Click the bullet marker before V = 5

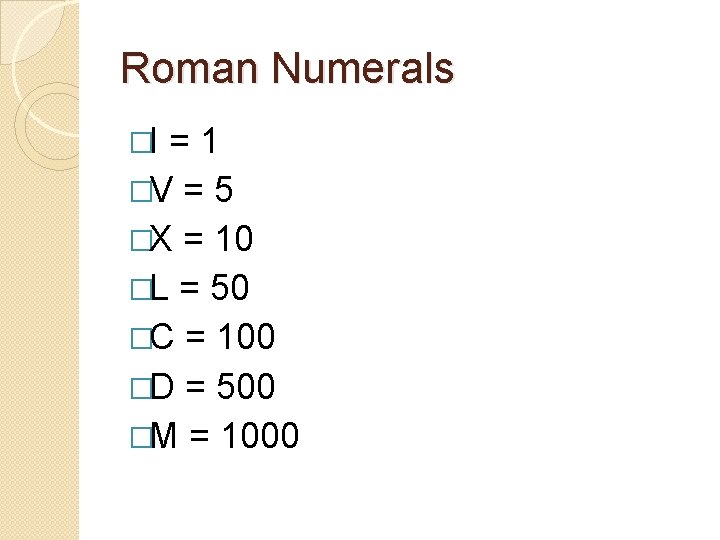(137, 192)
